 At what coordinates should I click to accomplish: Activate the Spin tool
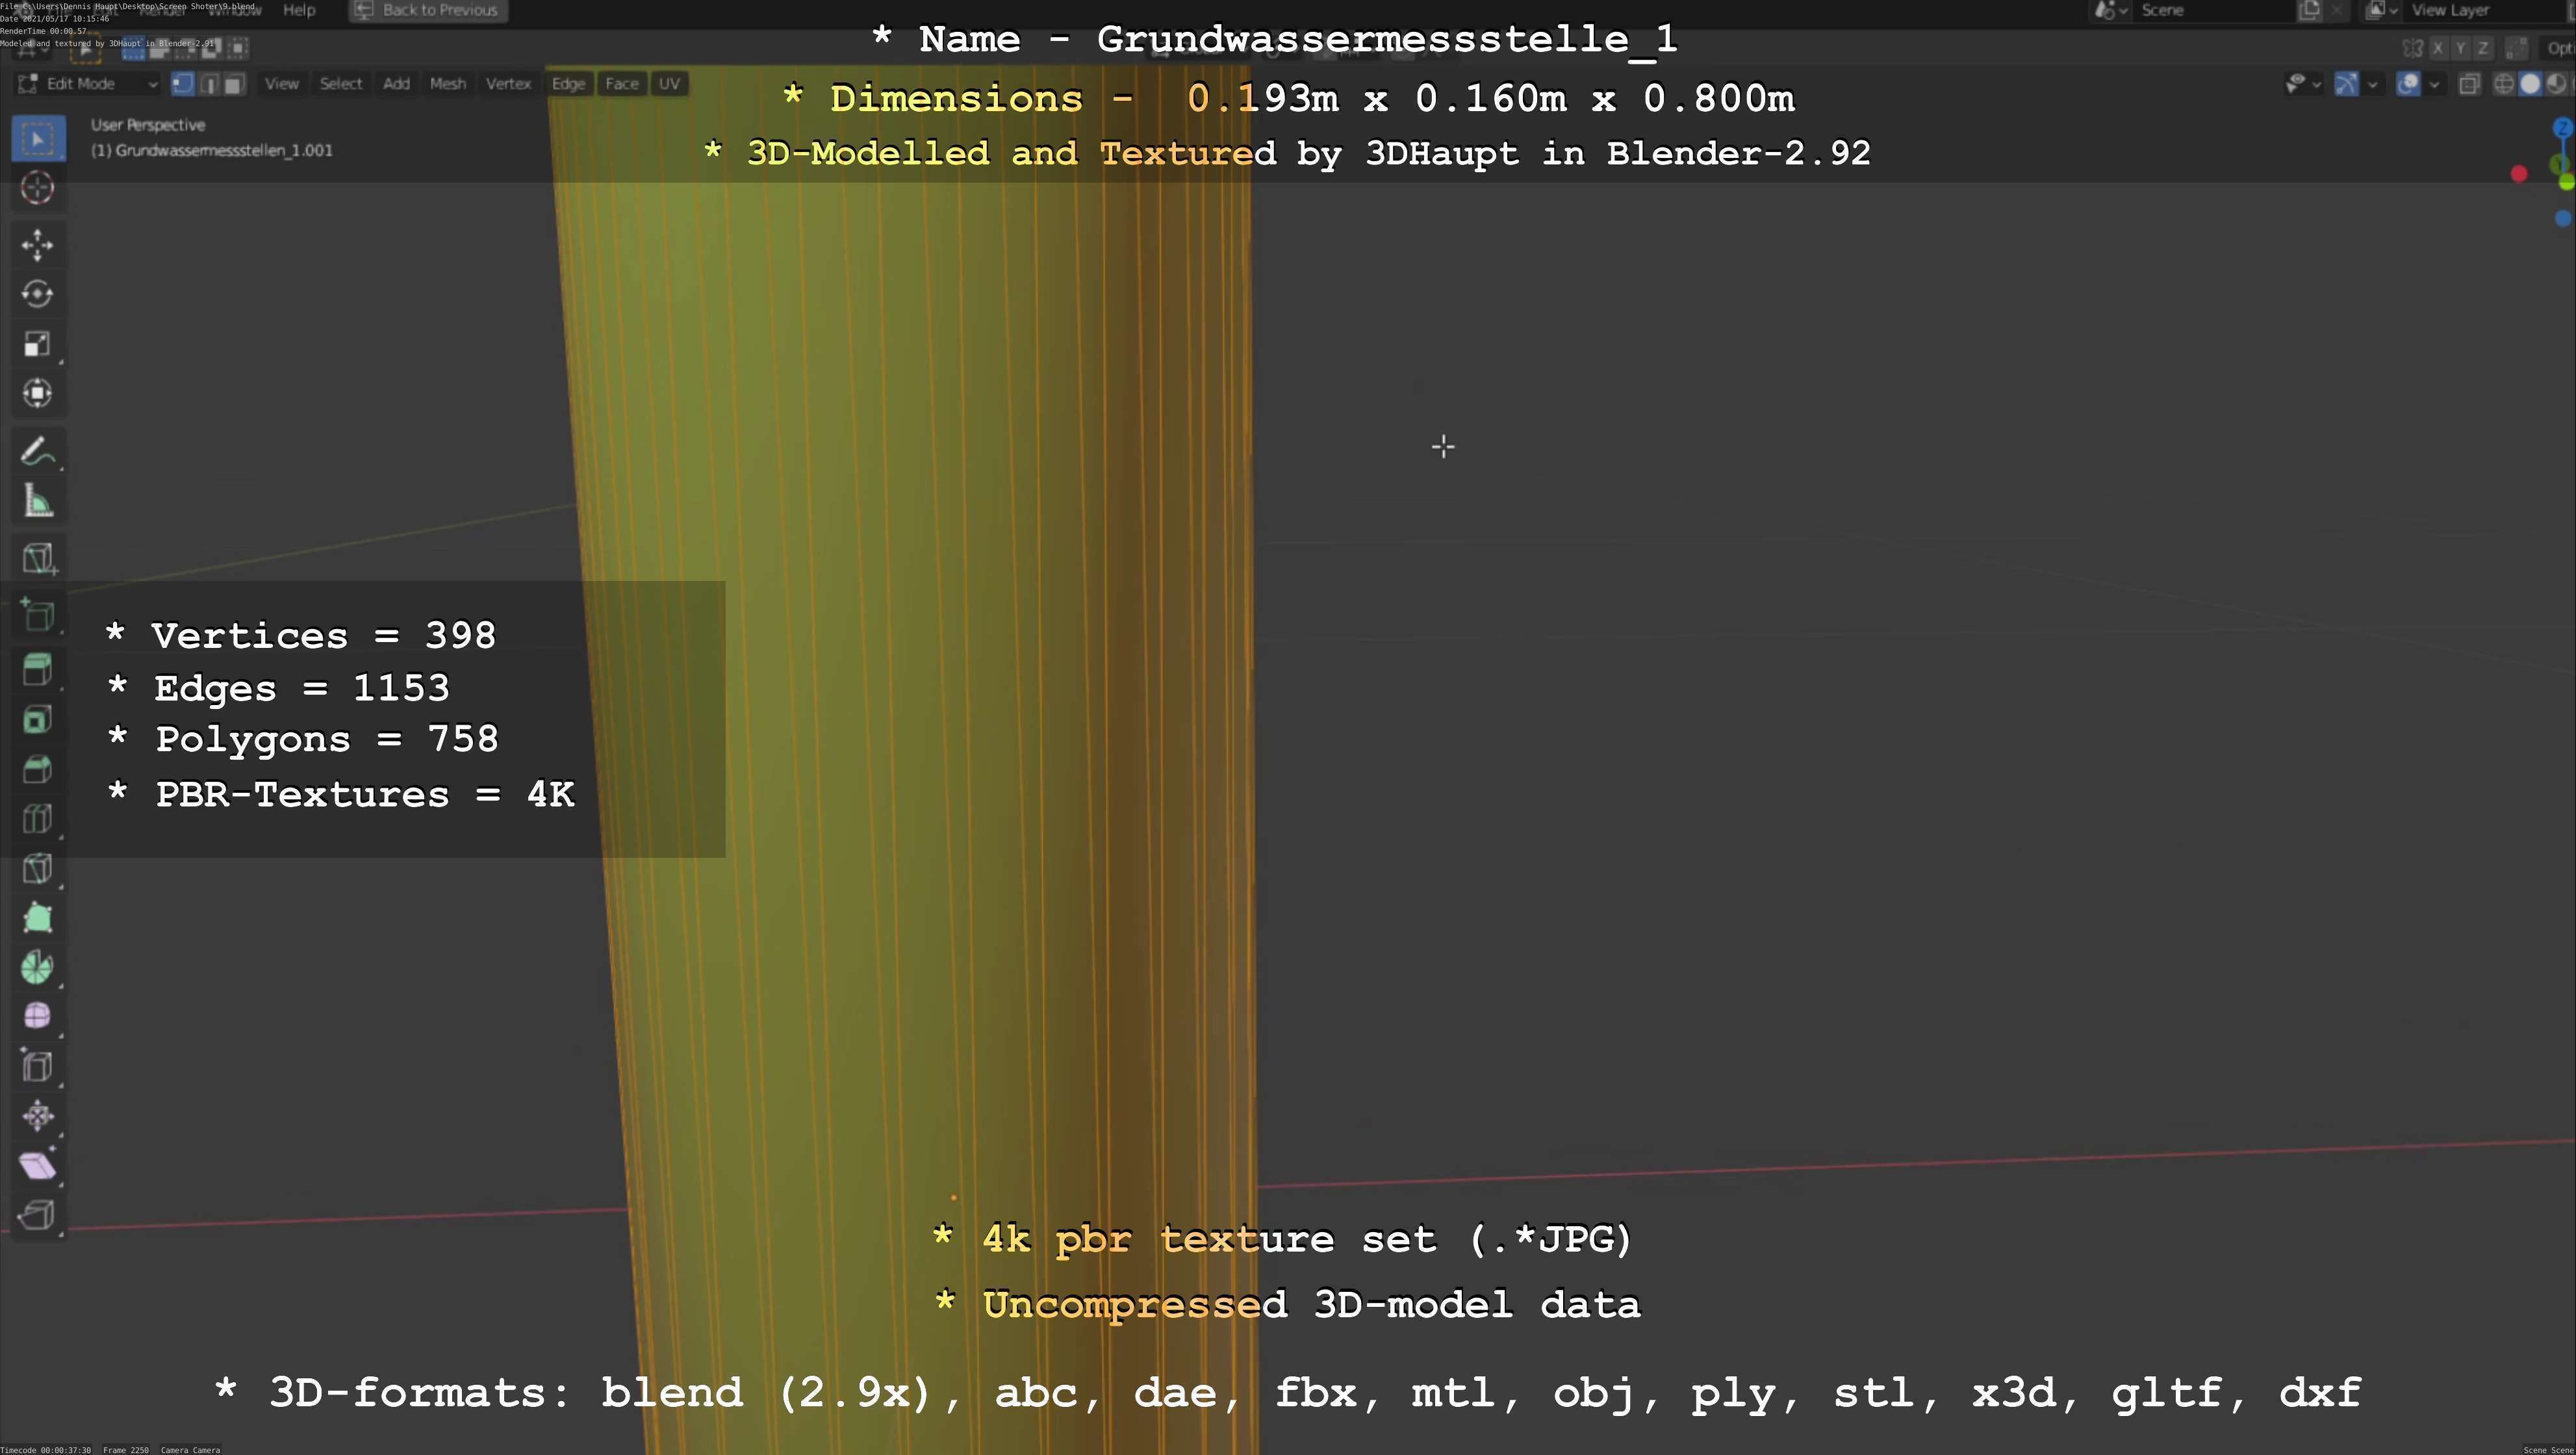coord(37,967)
